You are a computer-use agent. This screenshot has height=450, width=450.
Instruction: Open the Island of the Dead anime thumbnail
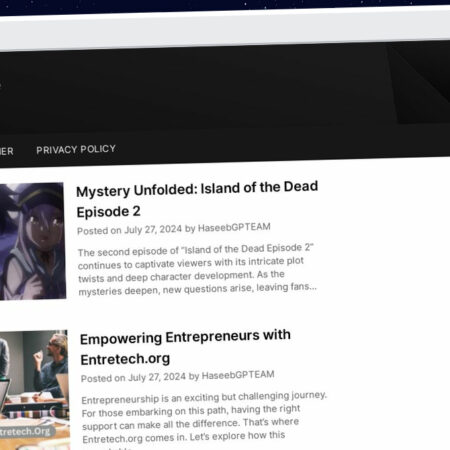coord(32,241)
